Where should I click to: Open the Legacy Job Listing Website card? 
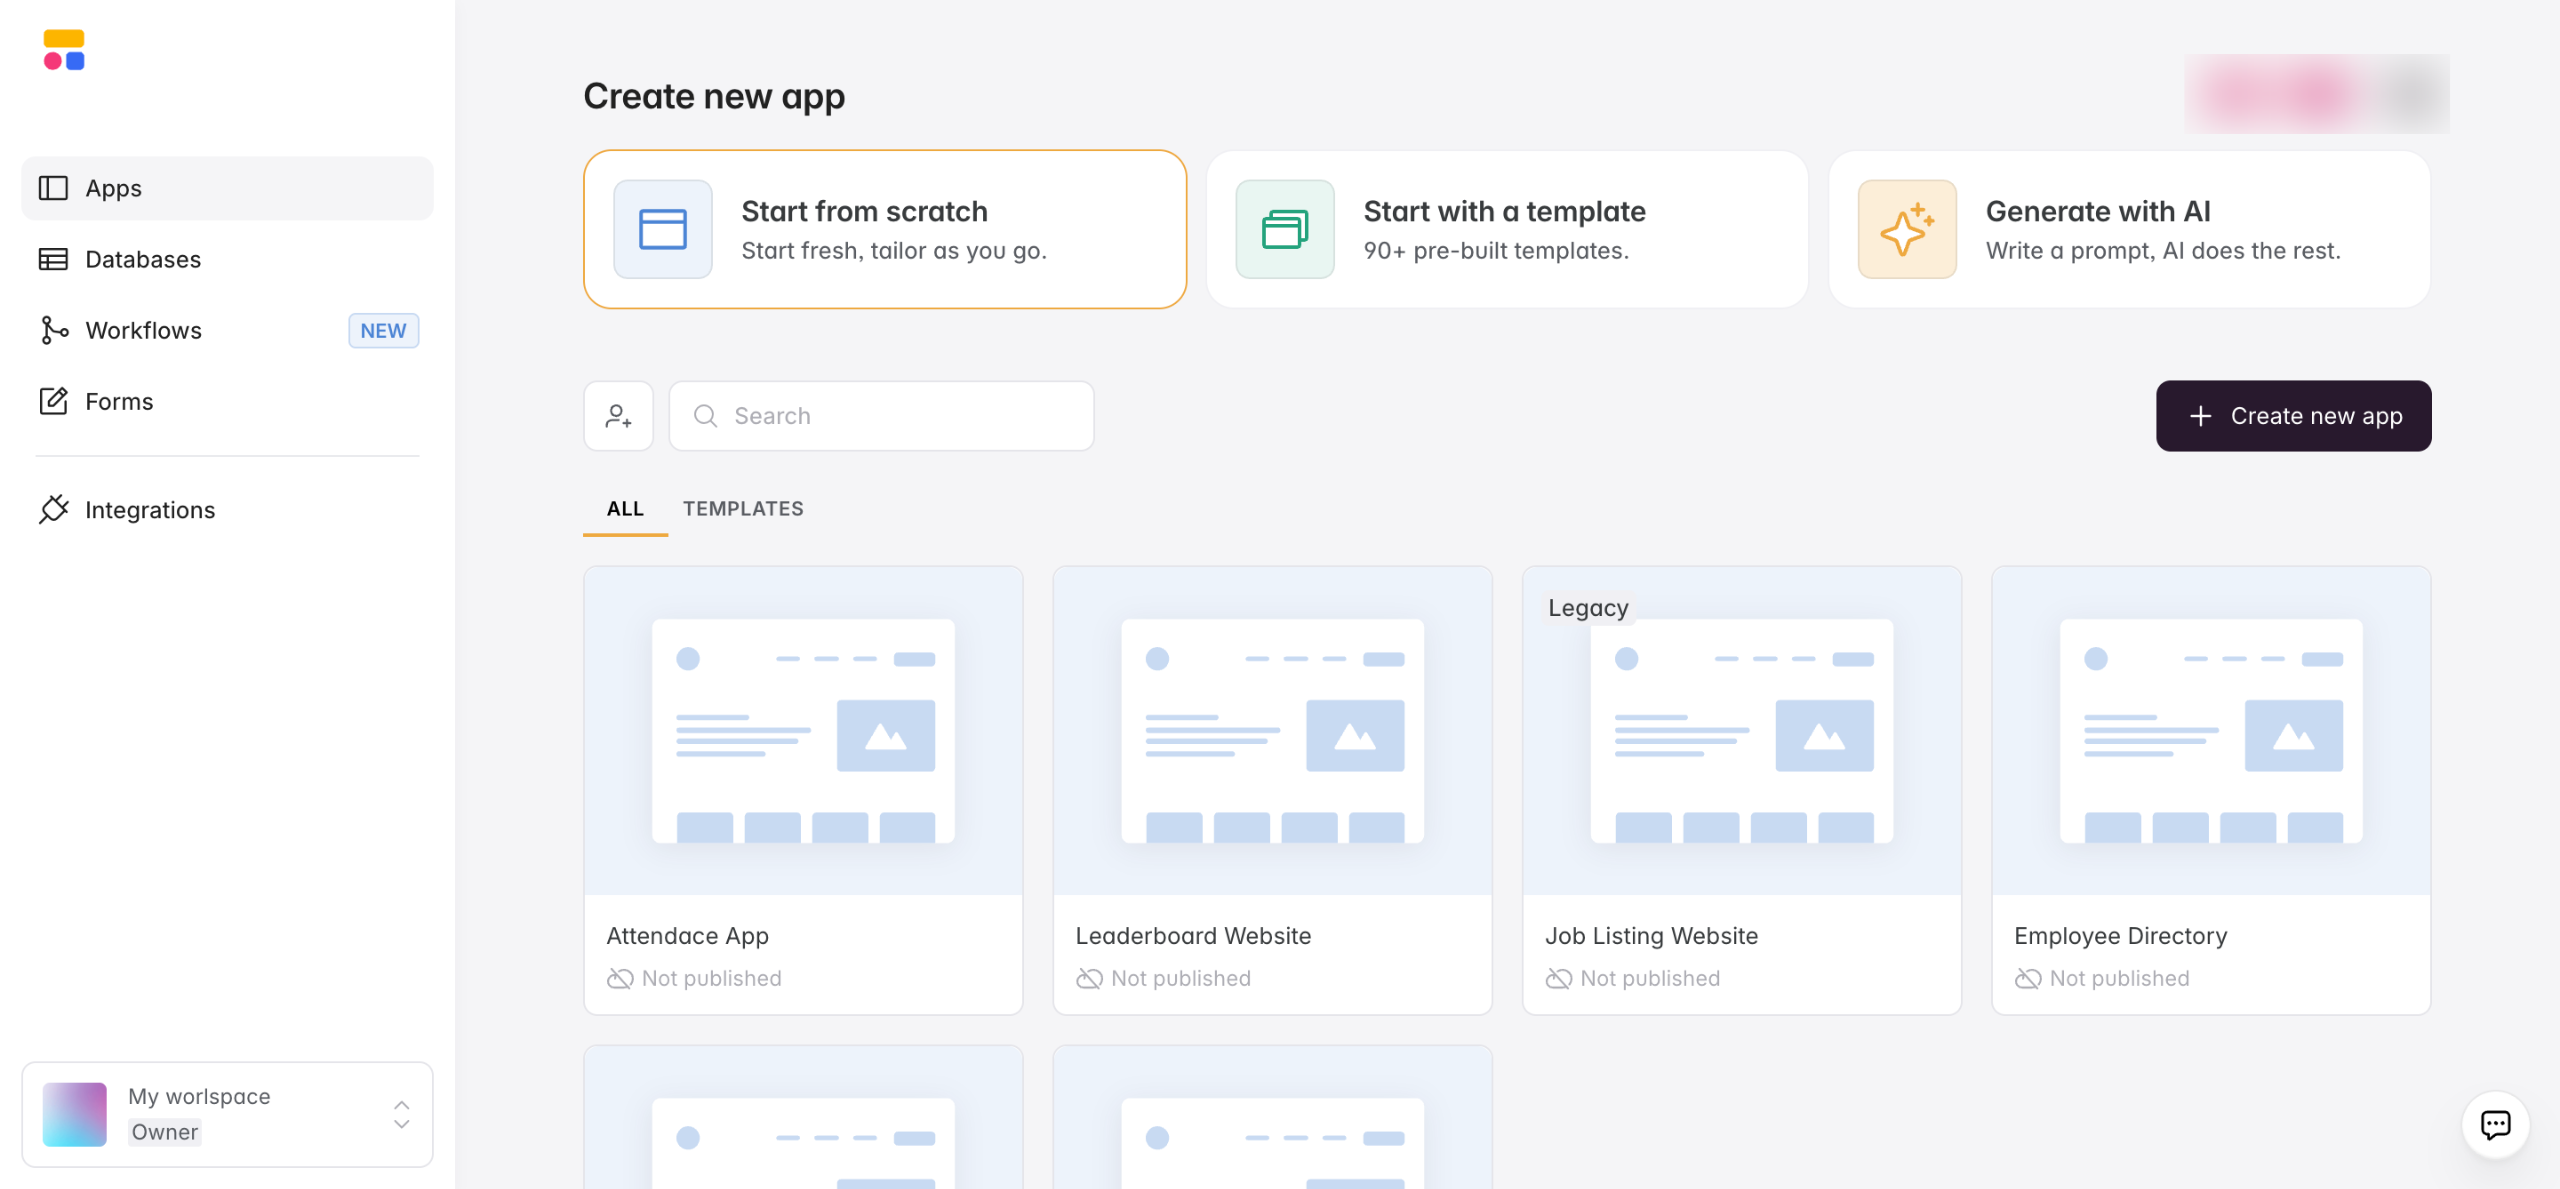1741,790
